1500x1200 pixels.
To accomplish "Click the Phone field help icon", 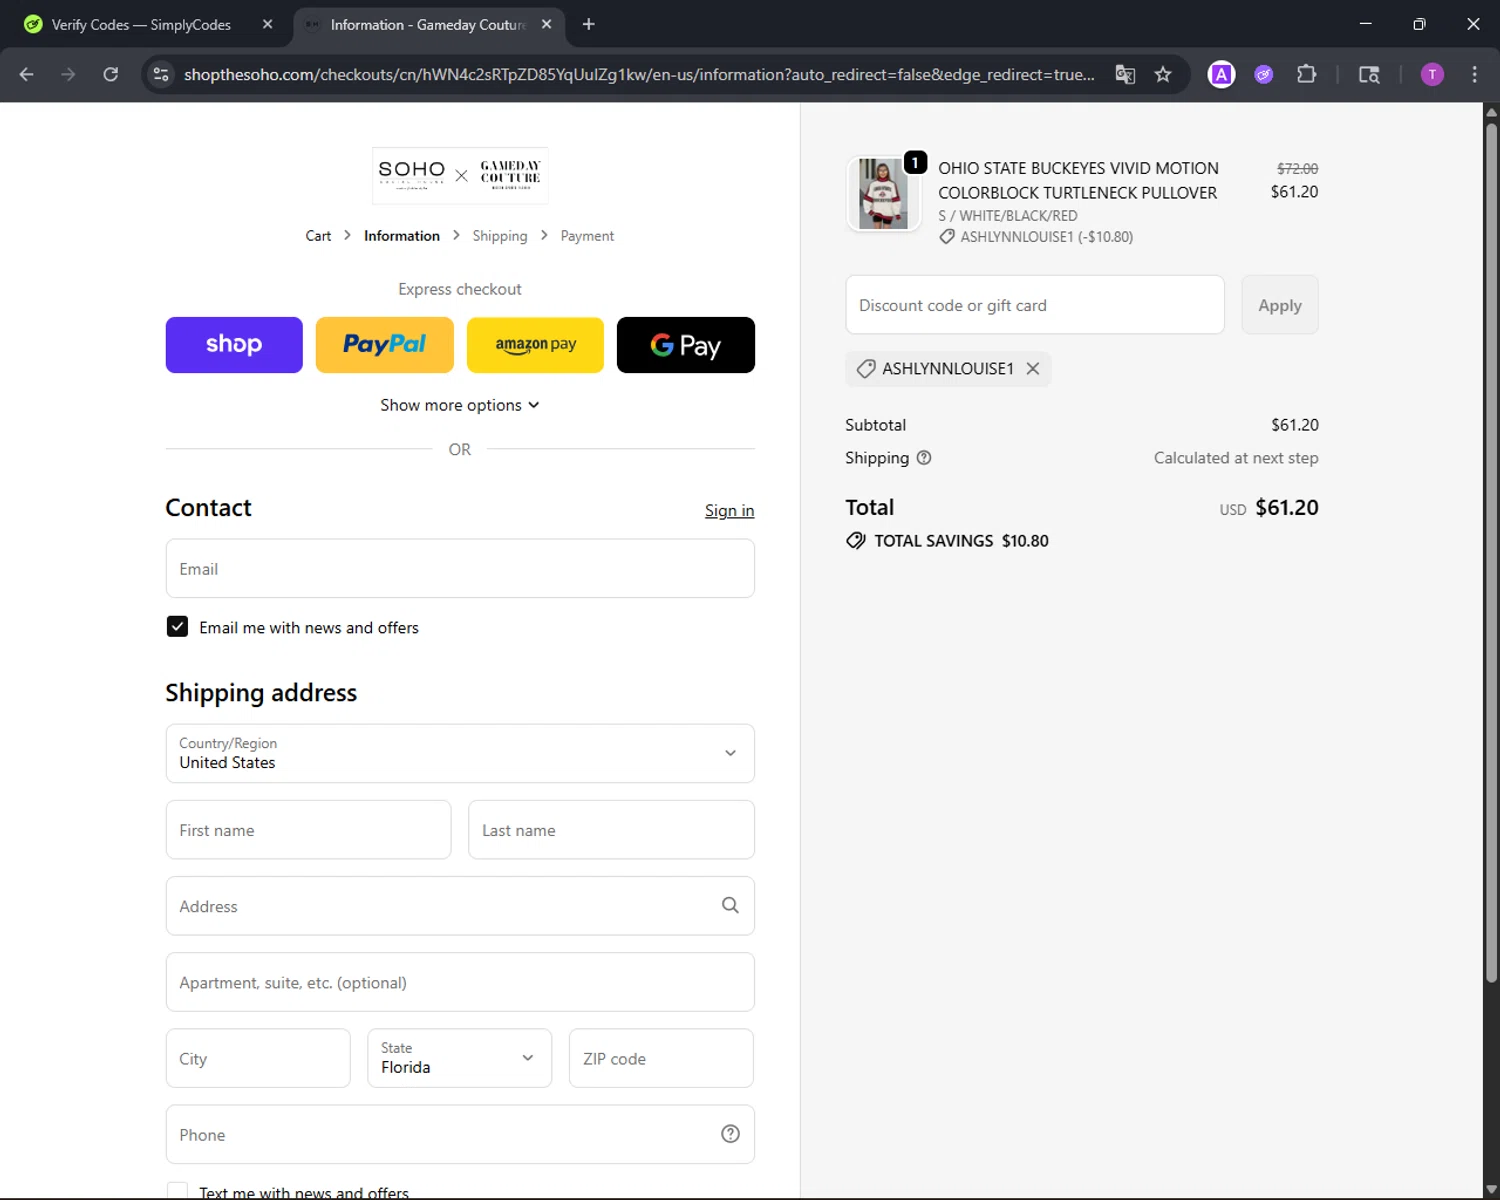I will click(730, 1133).
